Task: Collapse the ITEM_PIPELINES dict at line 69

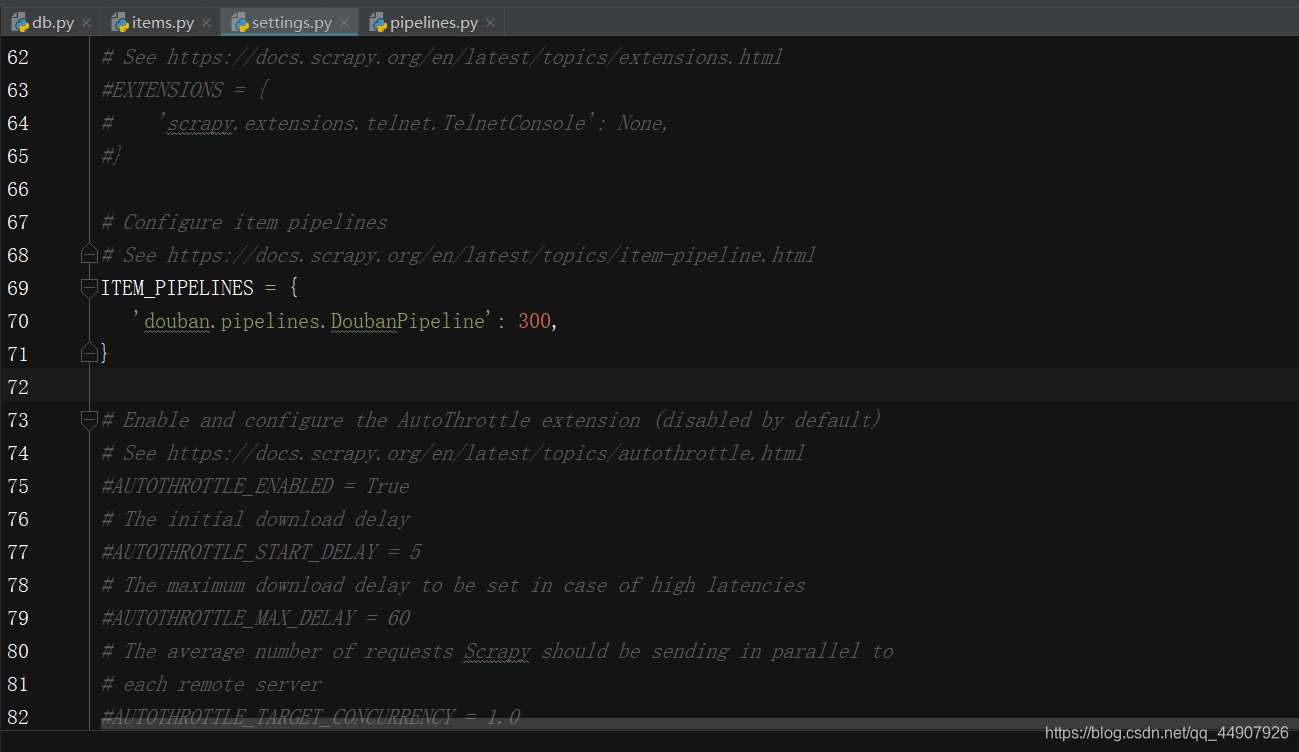Action: [89, 288]
